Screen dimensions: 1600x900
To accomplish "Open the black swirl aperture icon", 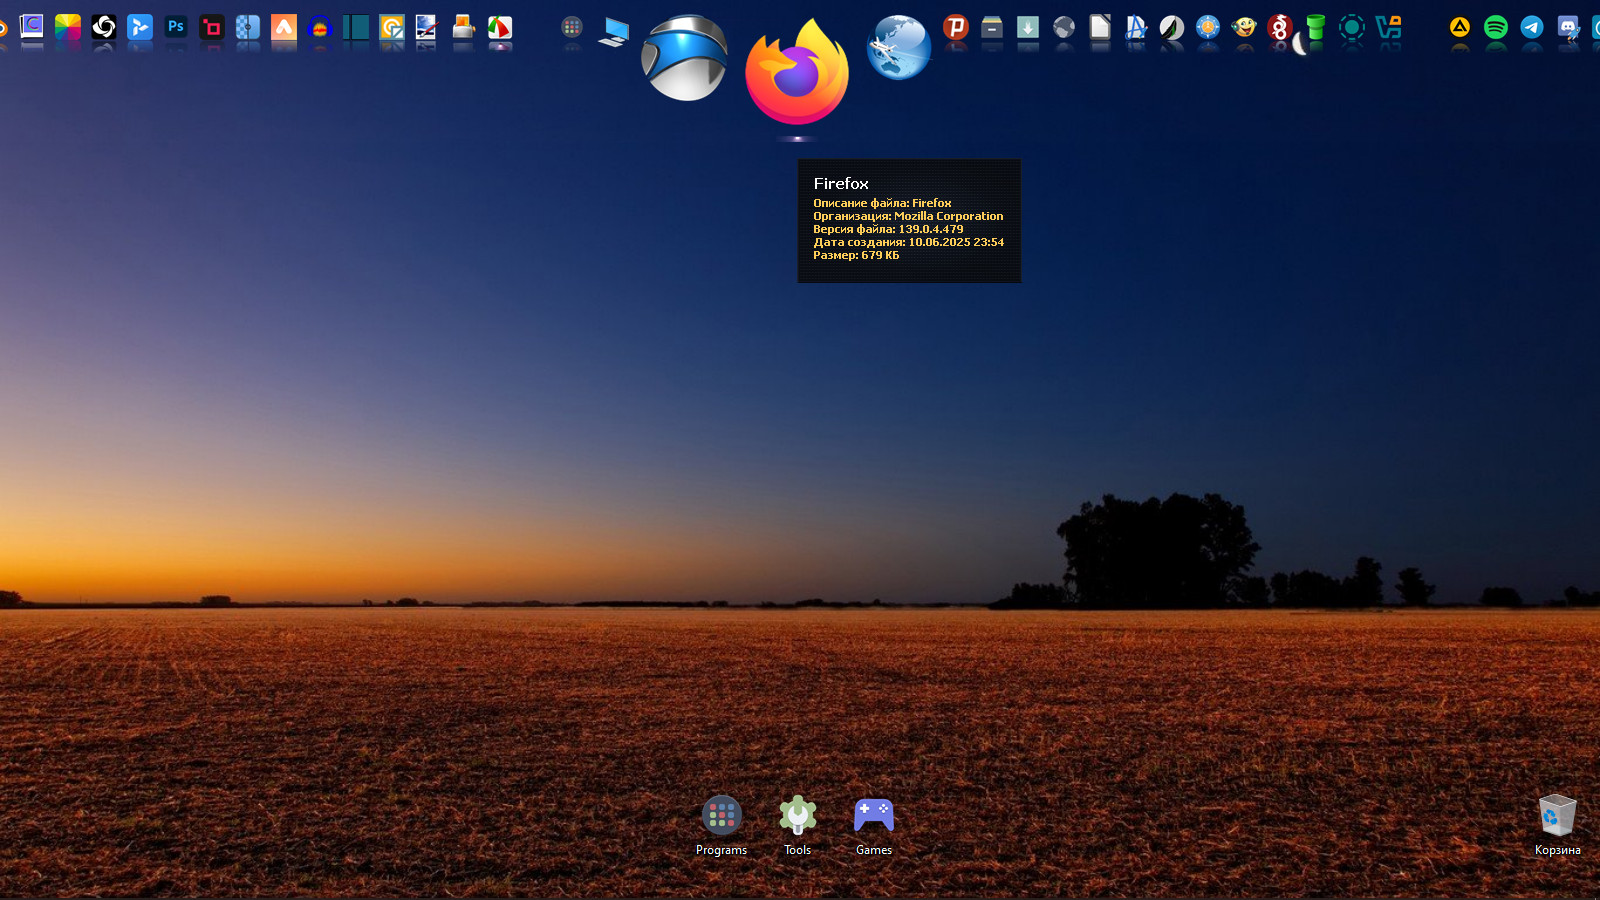I will pos(104,27).
